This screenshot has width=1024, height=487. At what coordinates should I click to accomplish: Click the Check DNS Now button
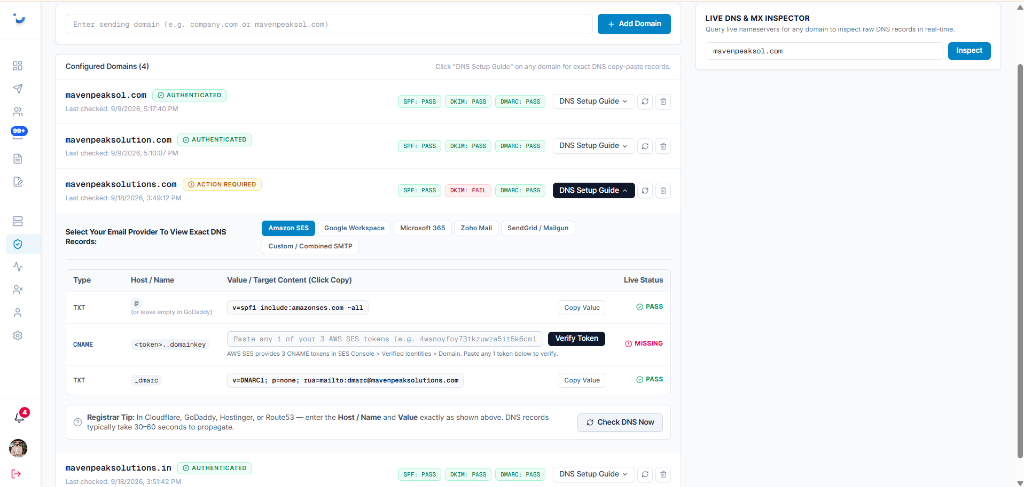coord(620,422)
